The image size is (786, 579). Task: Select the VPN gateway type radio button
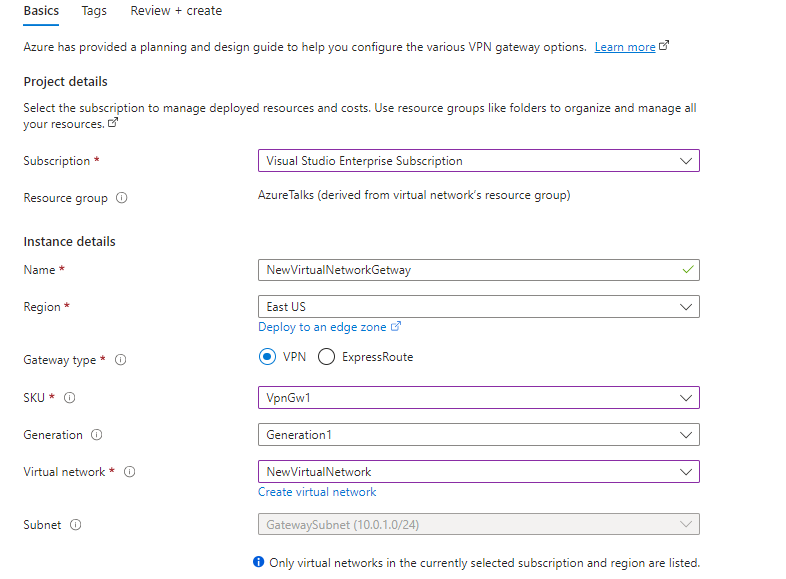coord(267,357)
